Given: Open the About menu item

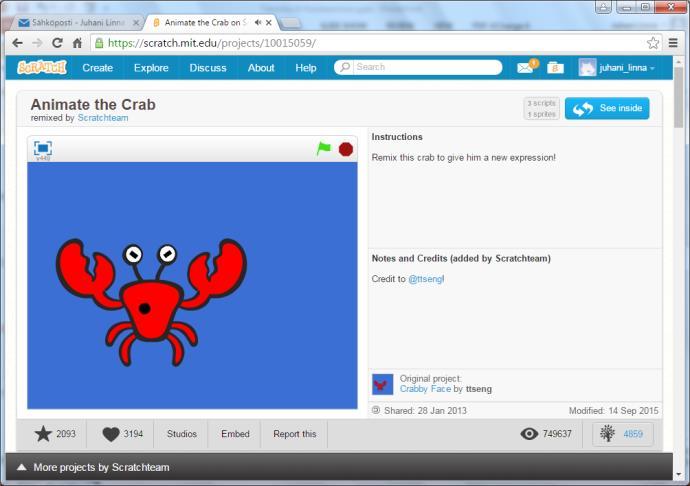Looking at the screenshot, I should tap(261, 68).
